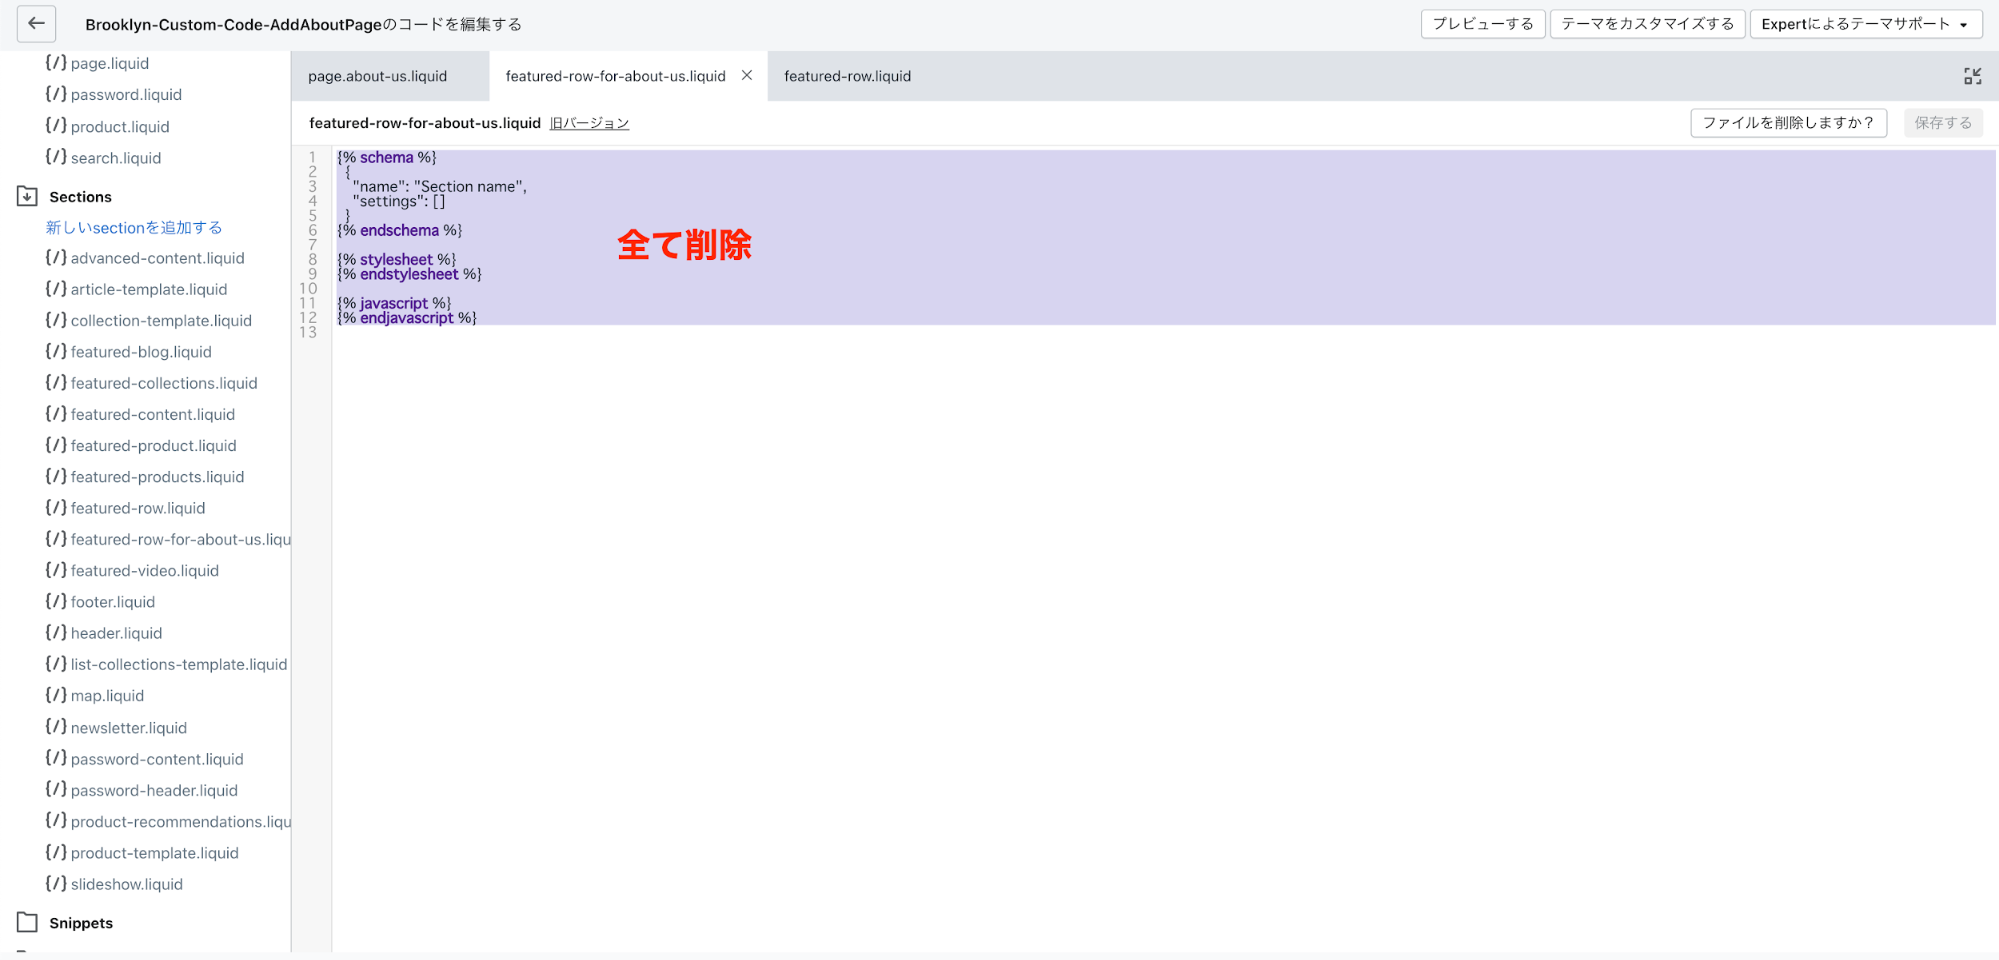Click the プレビューする button

(x=1482, y=24)
